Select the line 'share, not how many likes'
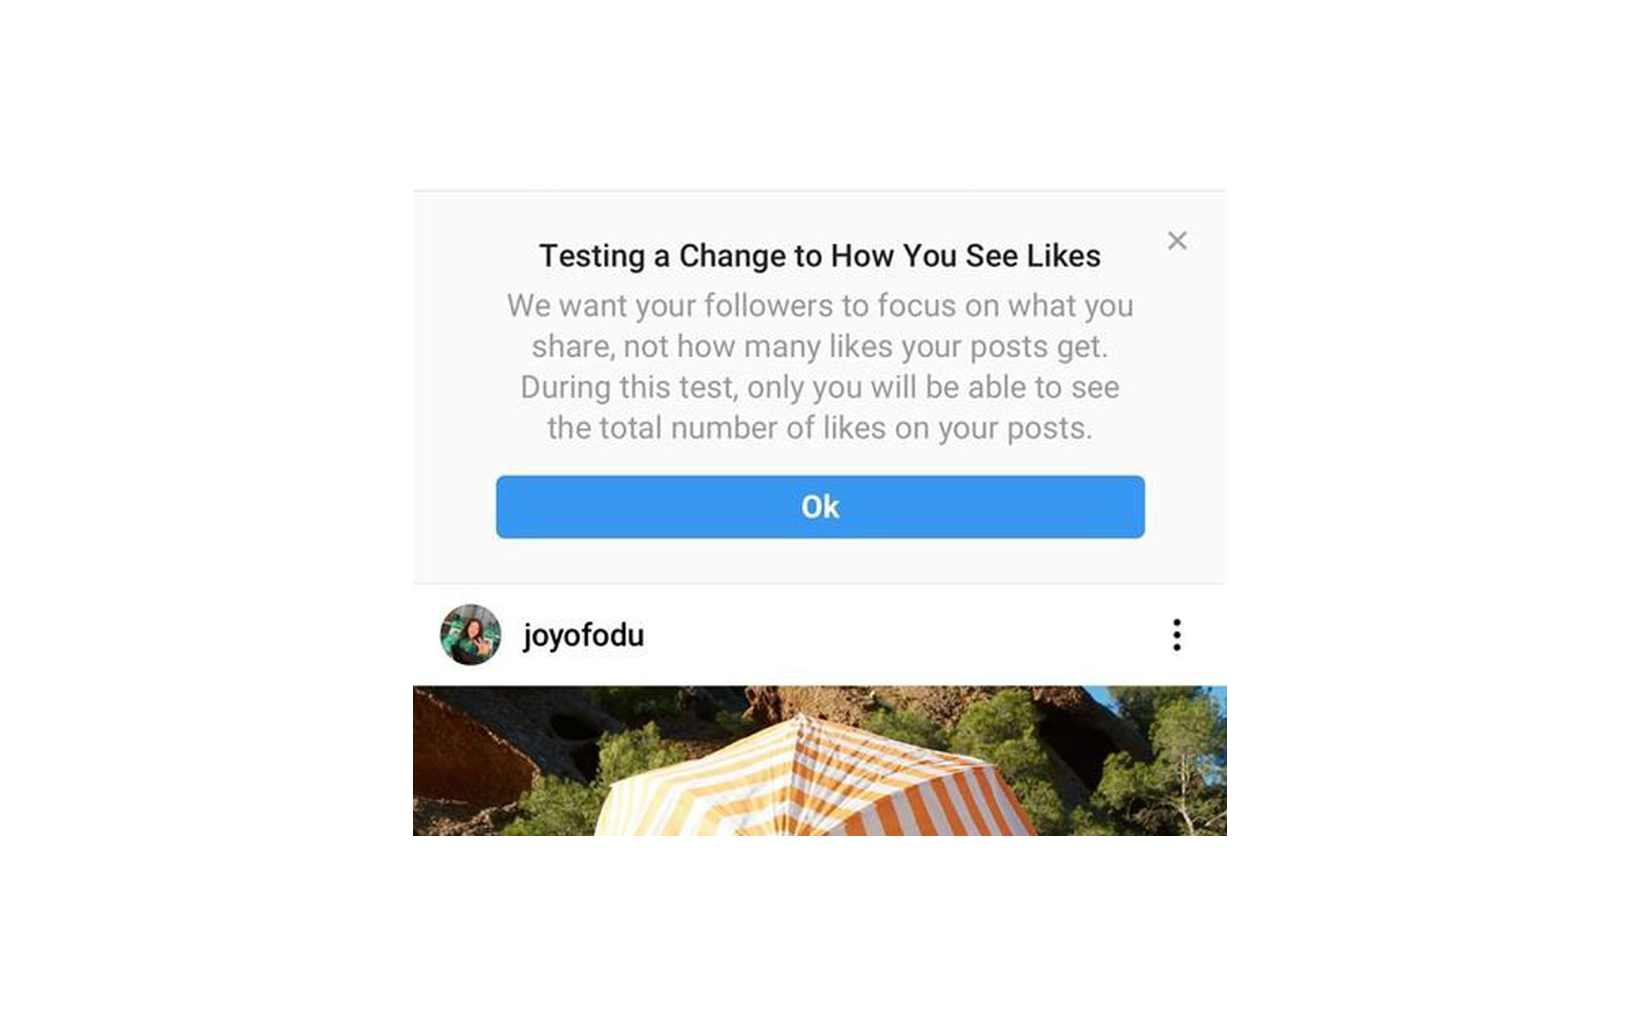1641x1021 pixels. [820, 346]
